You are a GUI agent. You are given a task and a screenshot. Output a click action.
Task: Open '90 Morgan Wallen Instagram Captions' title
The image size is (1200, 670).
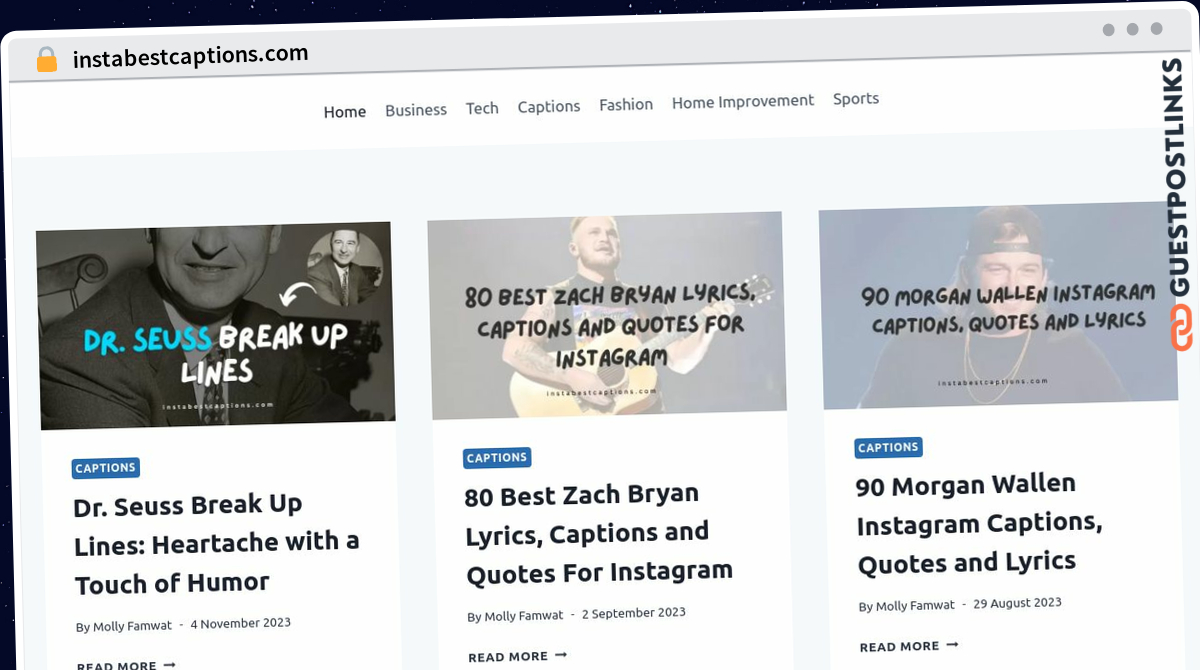point(980,523)
